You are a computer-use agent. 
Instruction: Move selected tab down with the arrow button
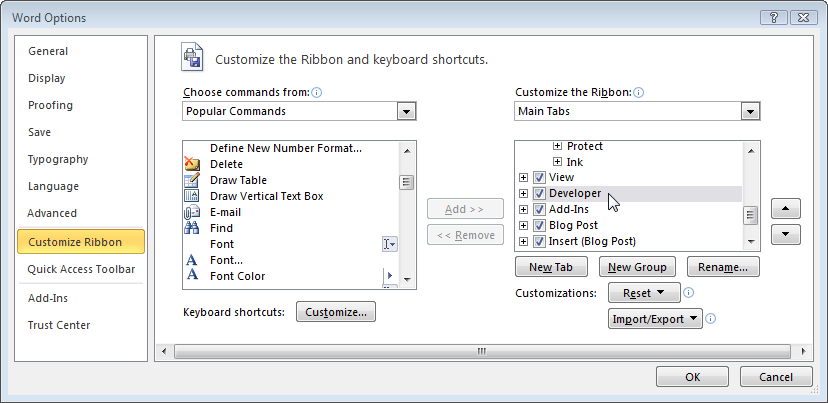(786, 235)
